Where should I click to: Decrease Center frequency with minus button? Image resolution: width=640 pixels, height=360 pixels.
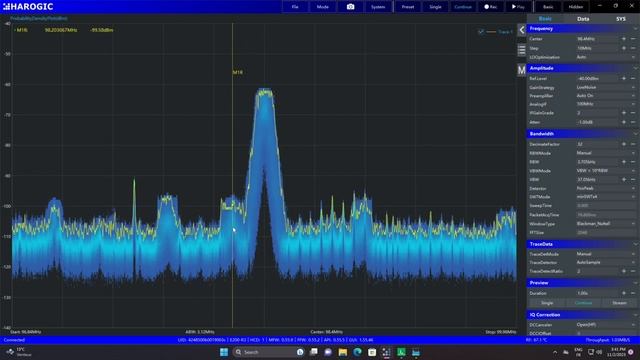tap(633, 39)
